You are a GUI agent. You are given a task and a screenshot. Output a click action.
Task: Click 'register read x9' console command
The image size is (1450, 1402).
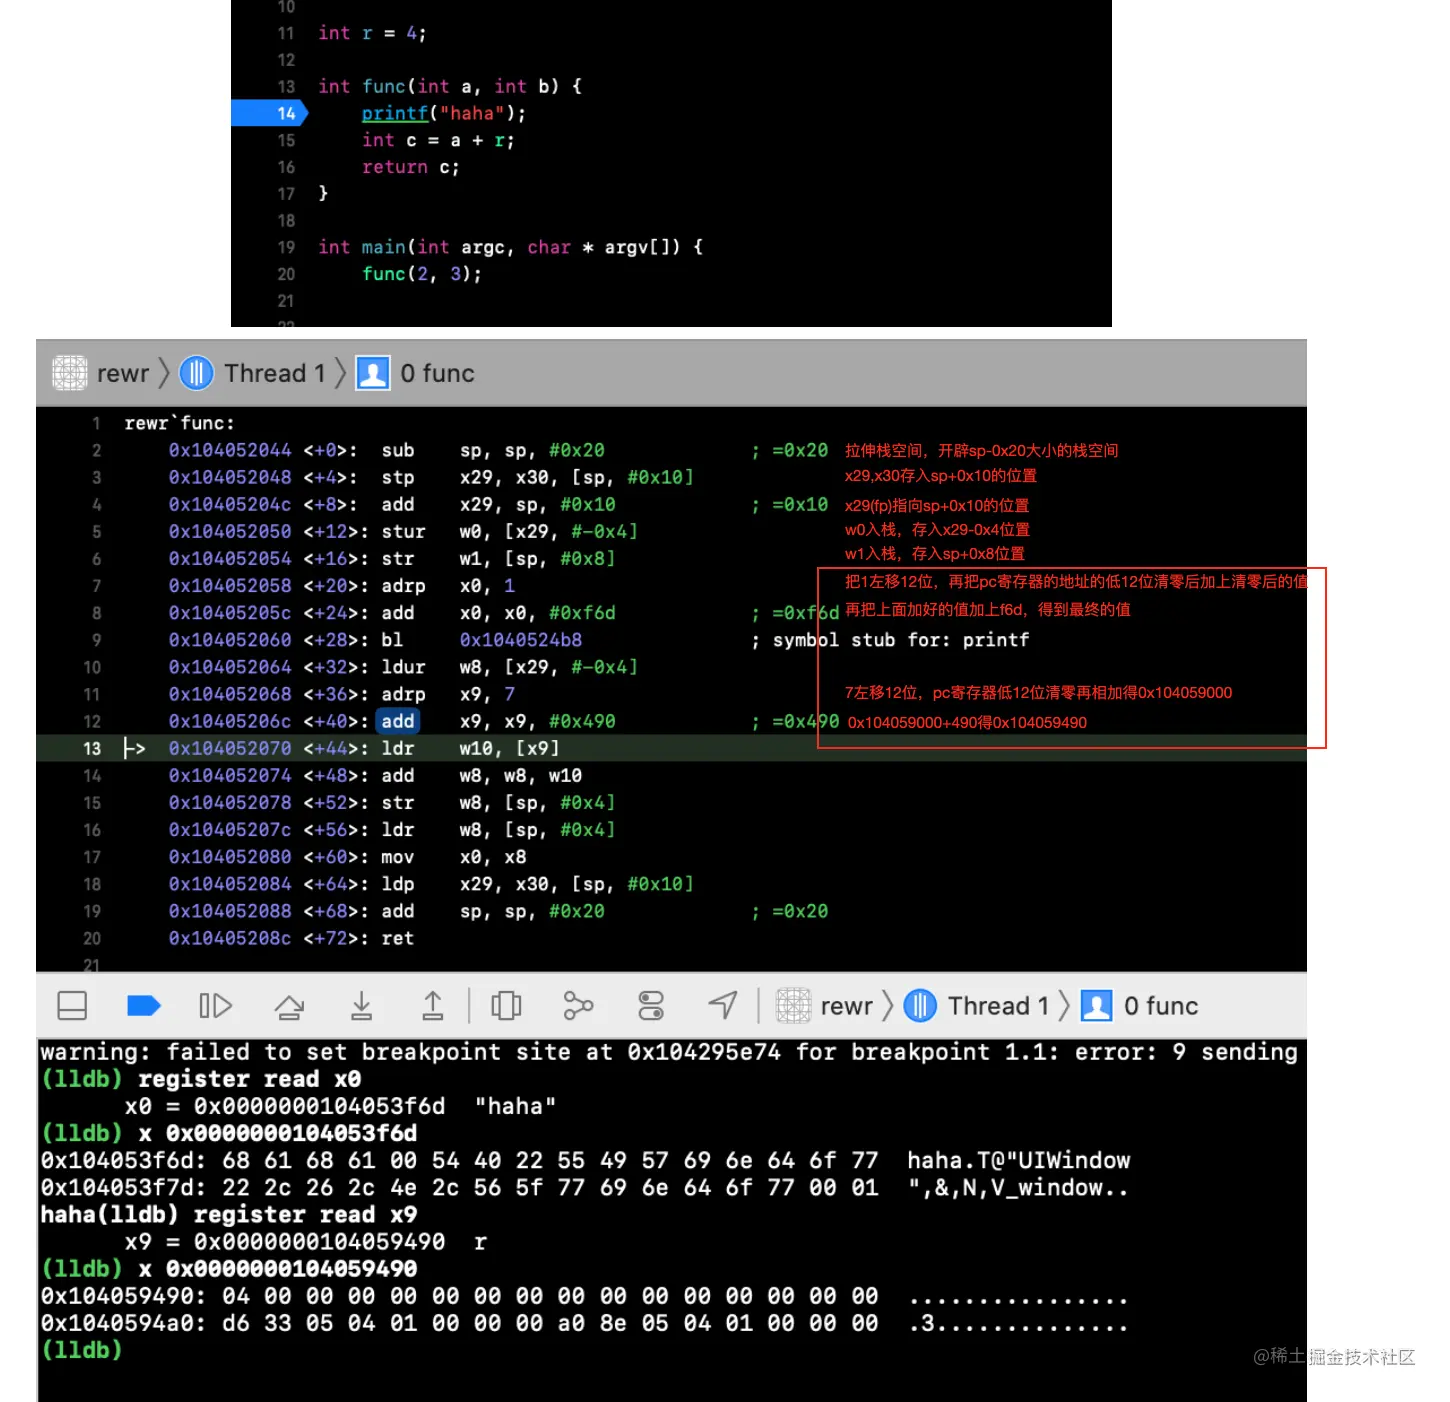point(305,1214)
